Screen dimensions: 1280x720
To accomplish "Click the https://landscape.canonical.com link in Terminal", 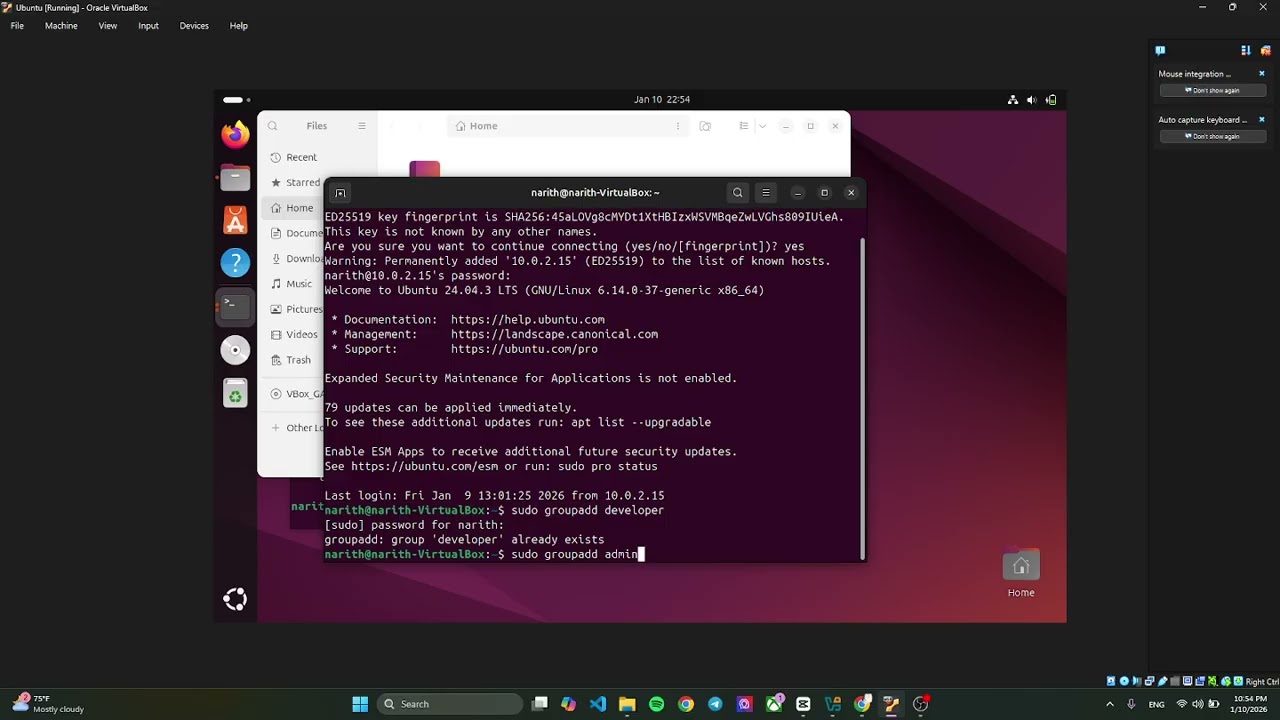I will [x=554, y=334].
